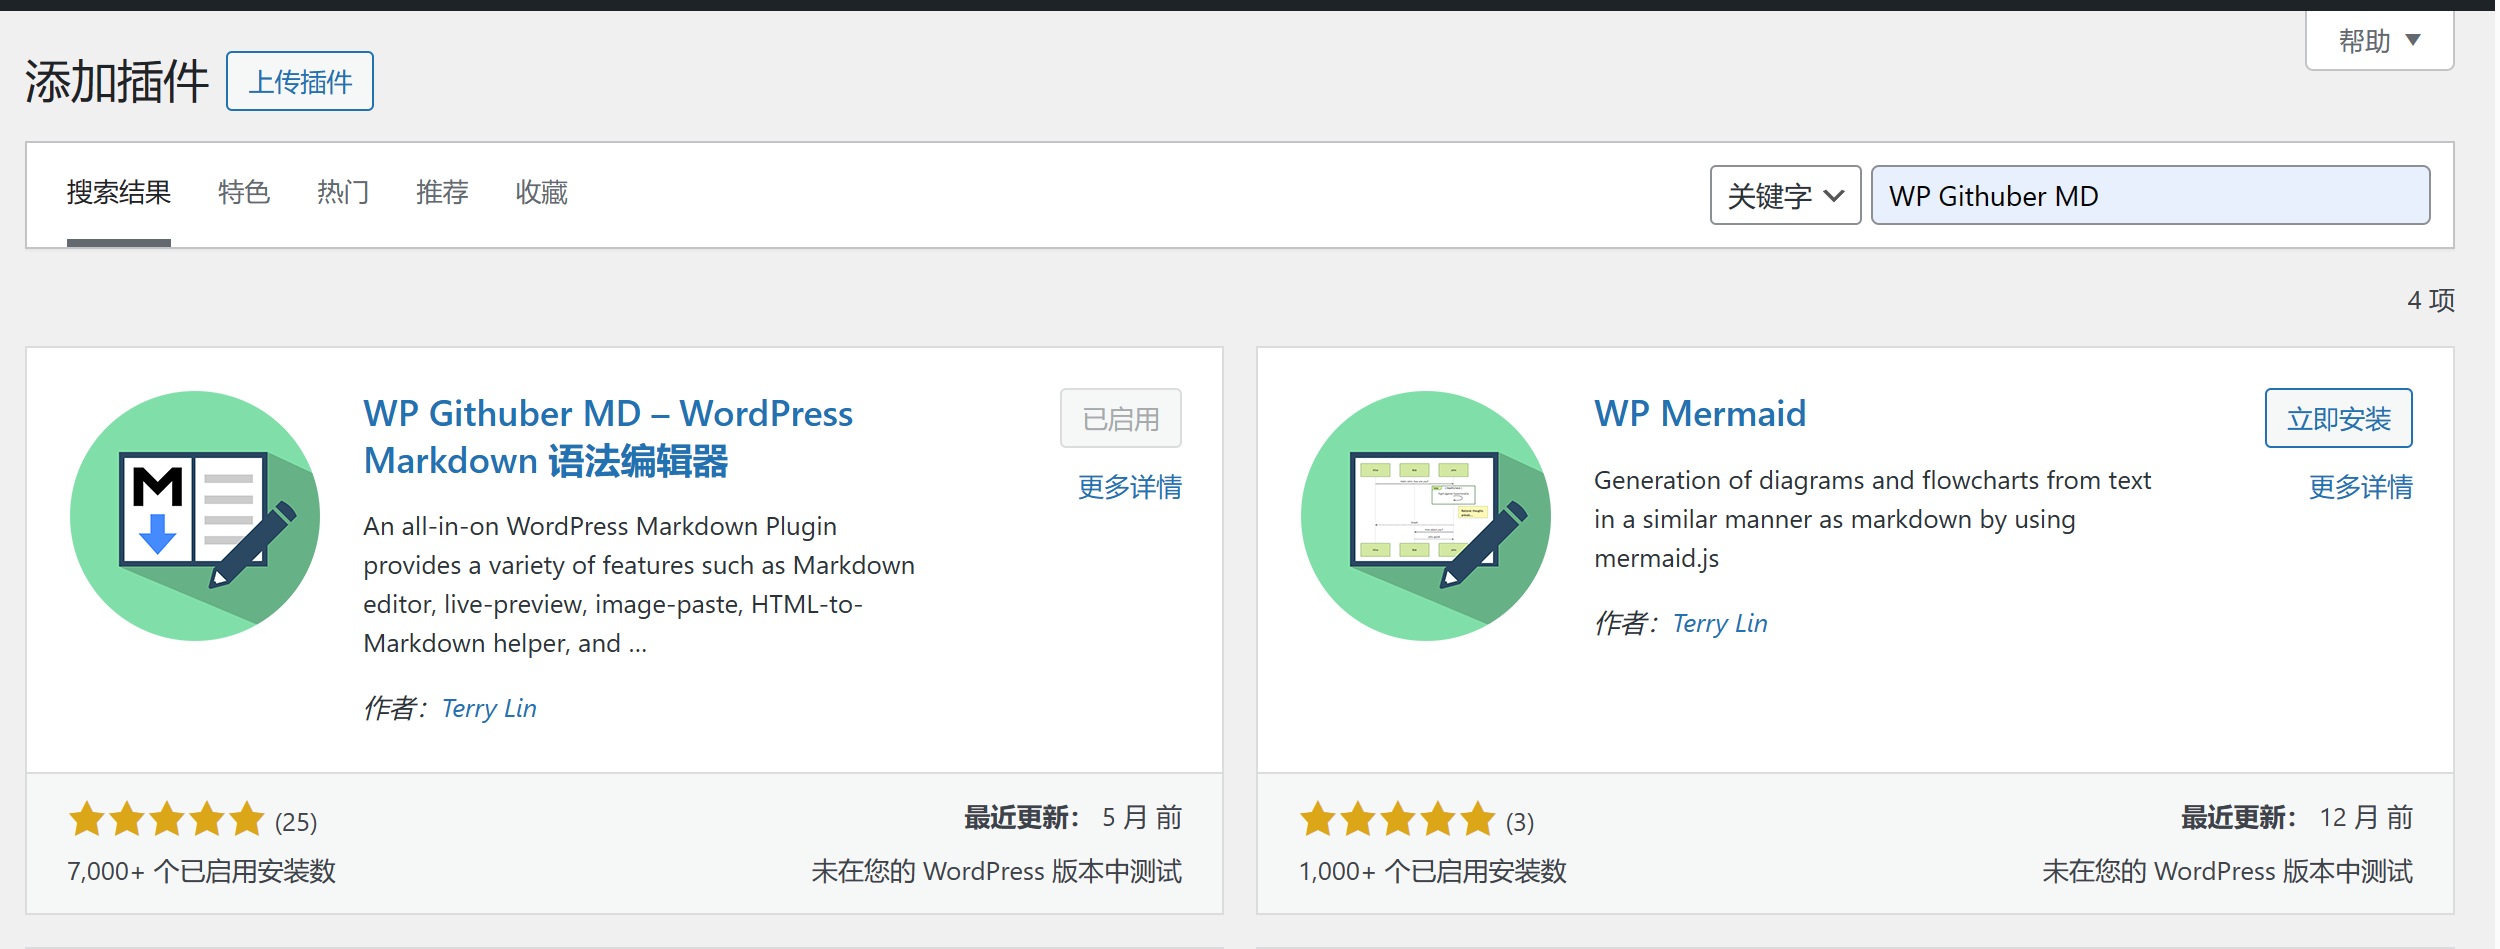Image resolution: width=2500 pixels, height=949 pixels.
Task: Focus the plugin search field containing WP Githuber MD
Action: click(2150, 195)
